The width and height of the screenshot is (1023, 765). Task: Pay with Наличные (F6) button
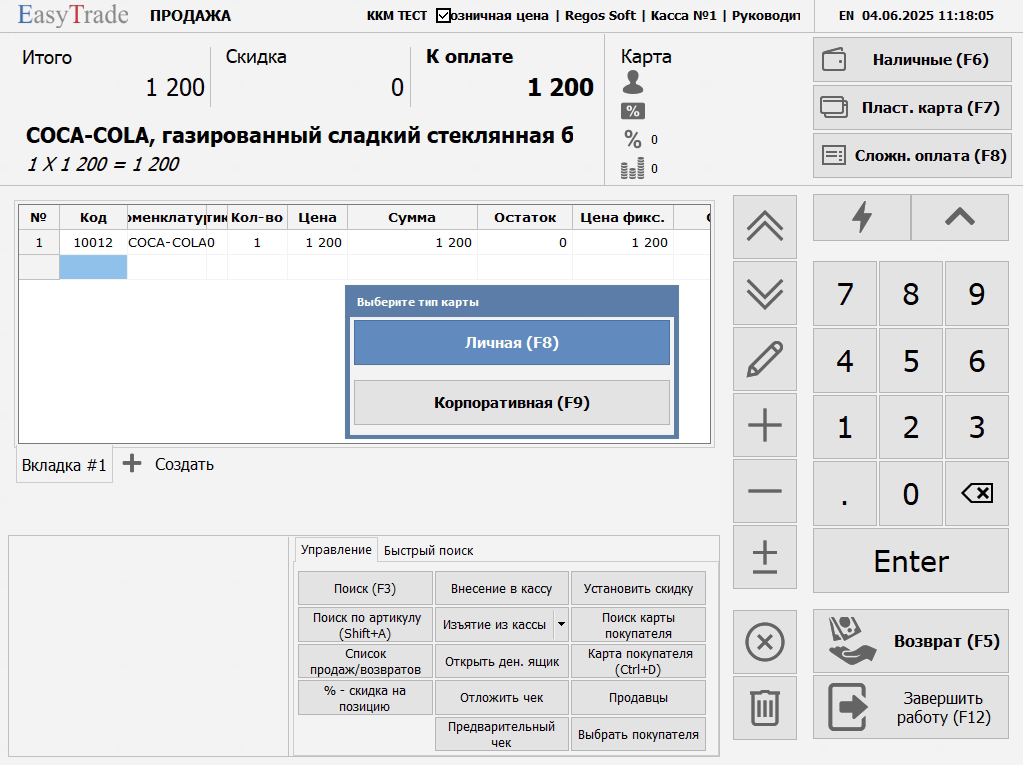point(912,60)
